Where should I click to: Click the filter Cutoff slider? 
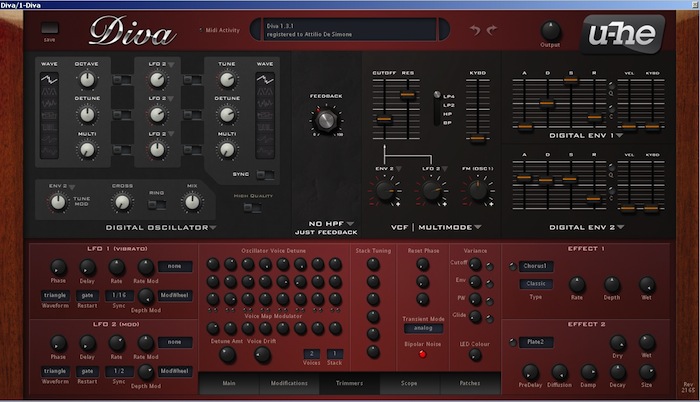coord(384,119)
